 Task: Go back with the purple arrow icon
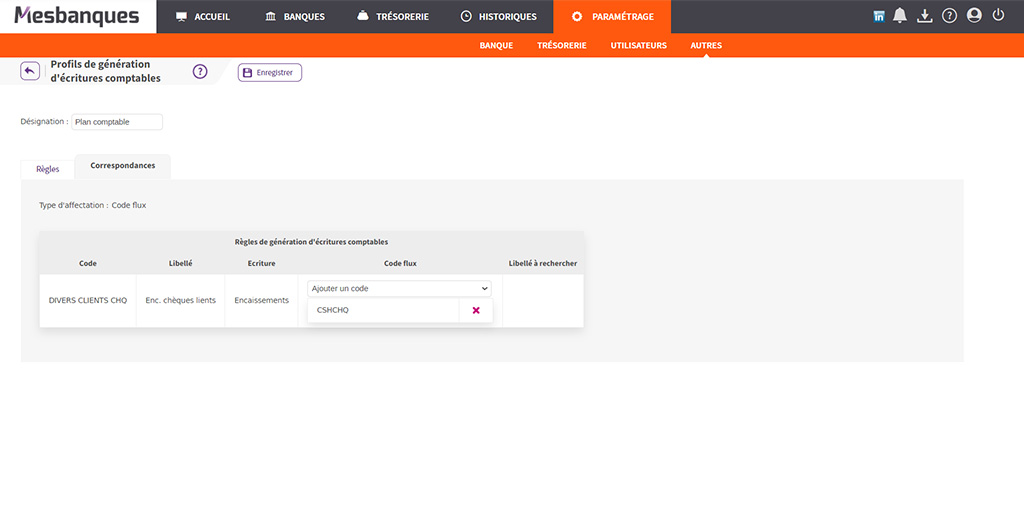pyautogui.click(x=30, y=71)
